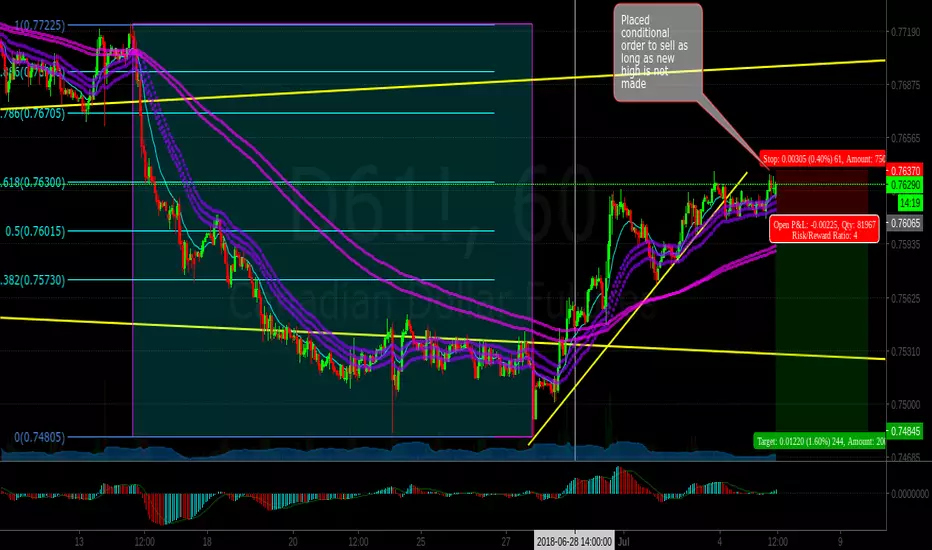Click date 20 on the time axis
The width and height of the screenshot is (932, 550).
coord(292,542)
